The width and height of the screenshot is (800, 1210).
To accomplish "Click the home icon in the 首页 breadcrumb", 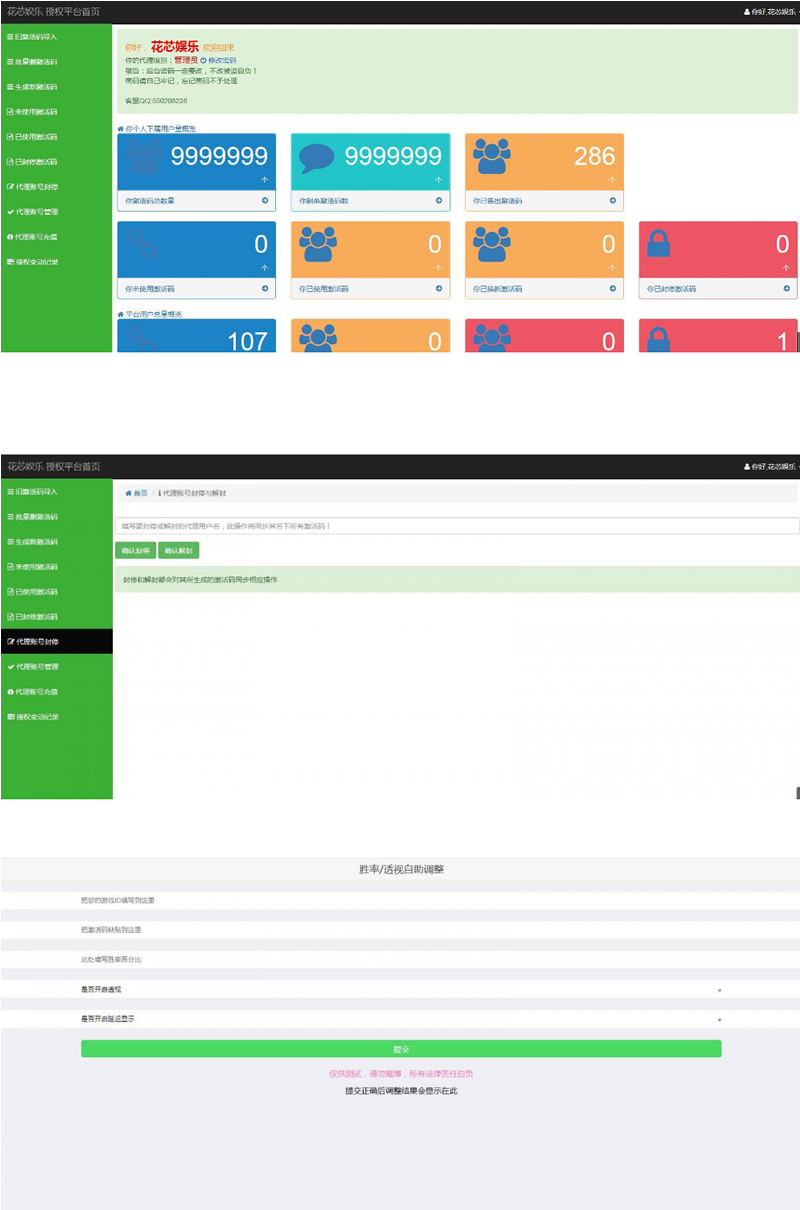I will [x=128, y=493].
